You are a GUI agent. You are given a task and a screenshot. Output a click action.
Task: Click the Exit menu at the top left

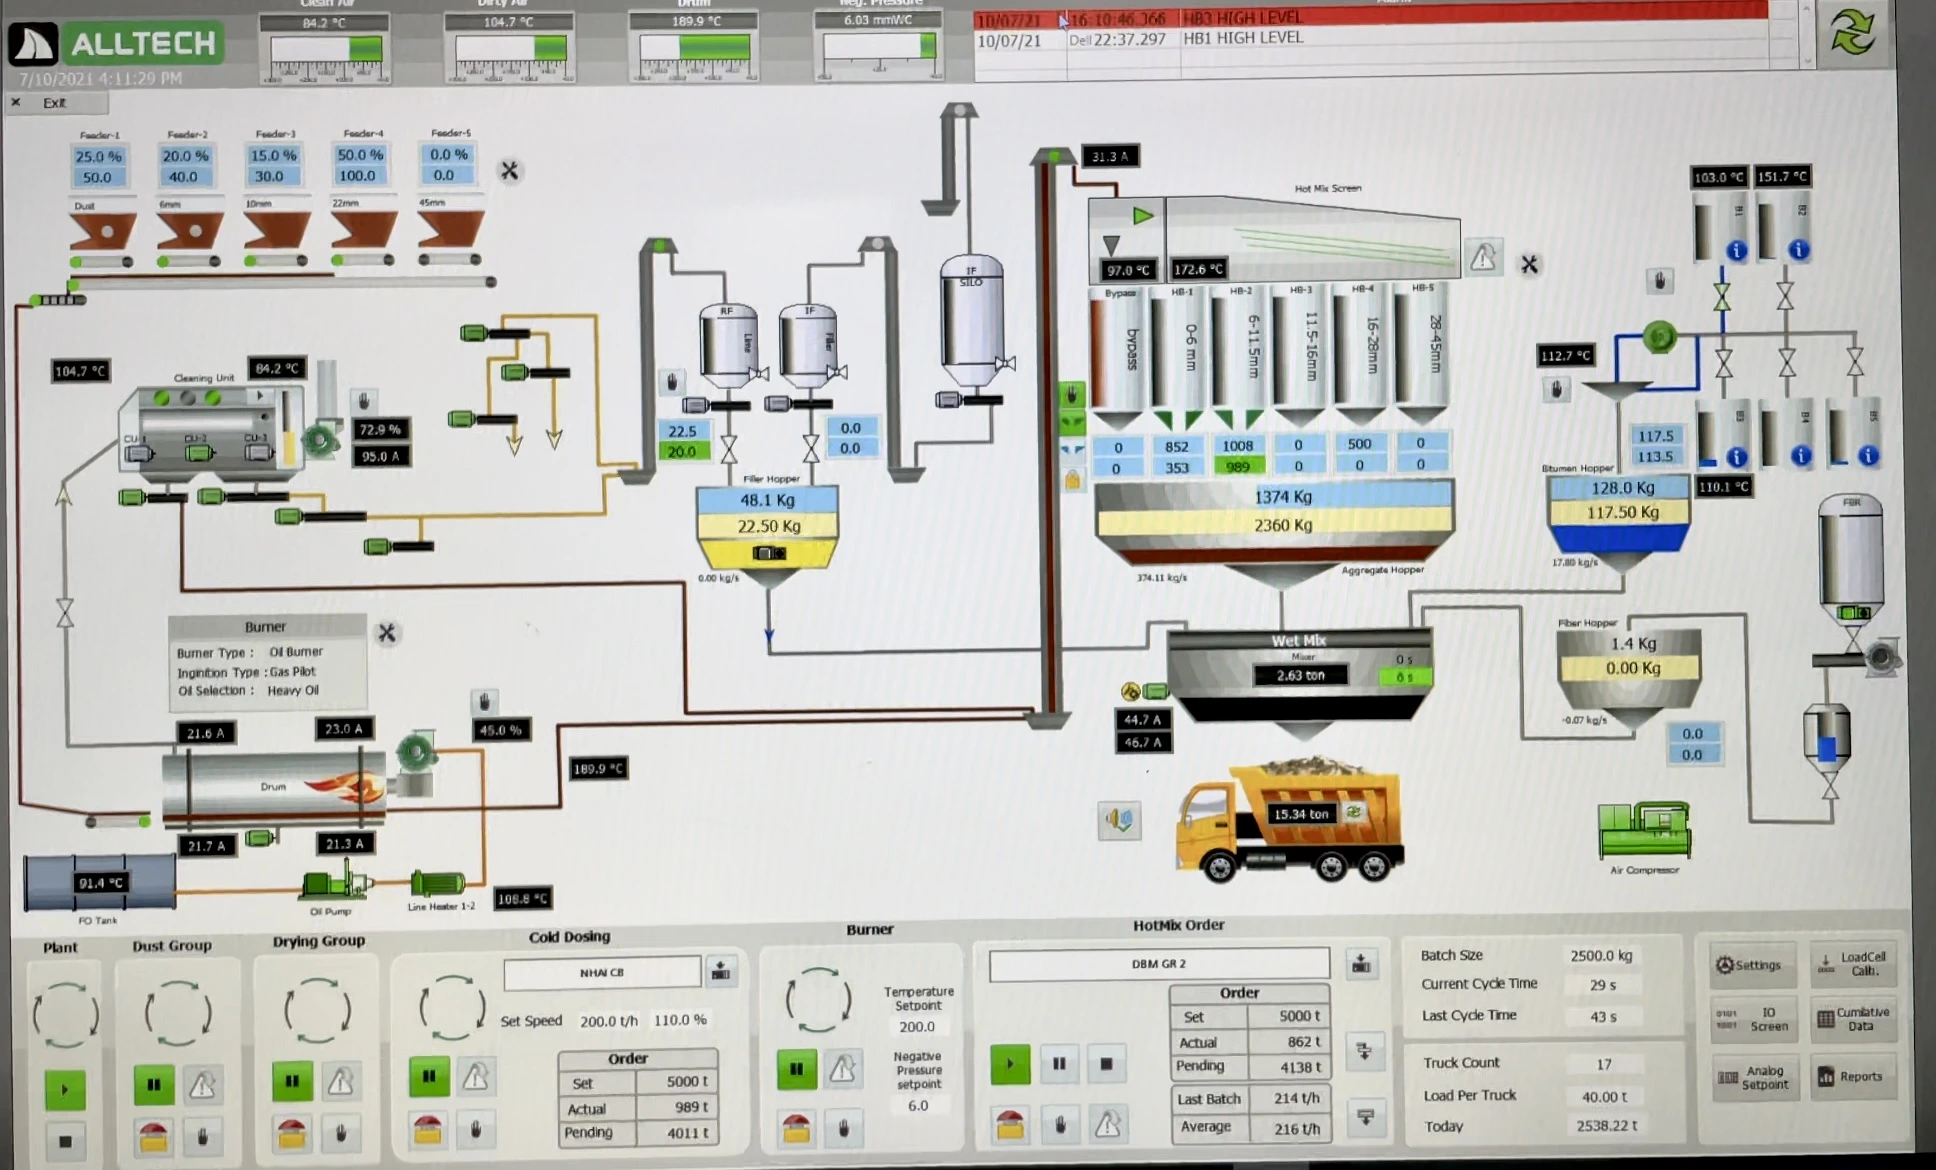(57, 103)
